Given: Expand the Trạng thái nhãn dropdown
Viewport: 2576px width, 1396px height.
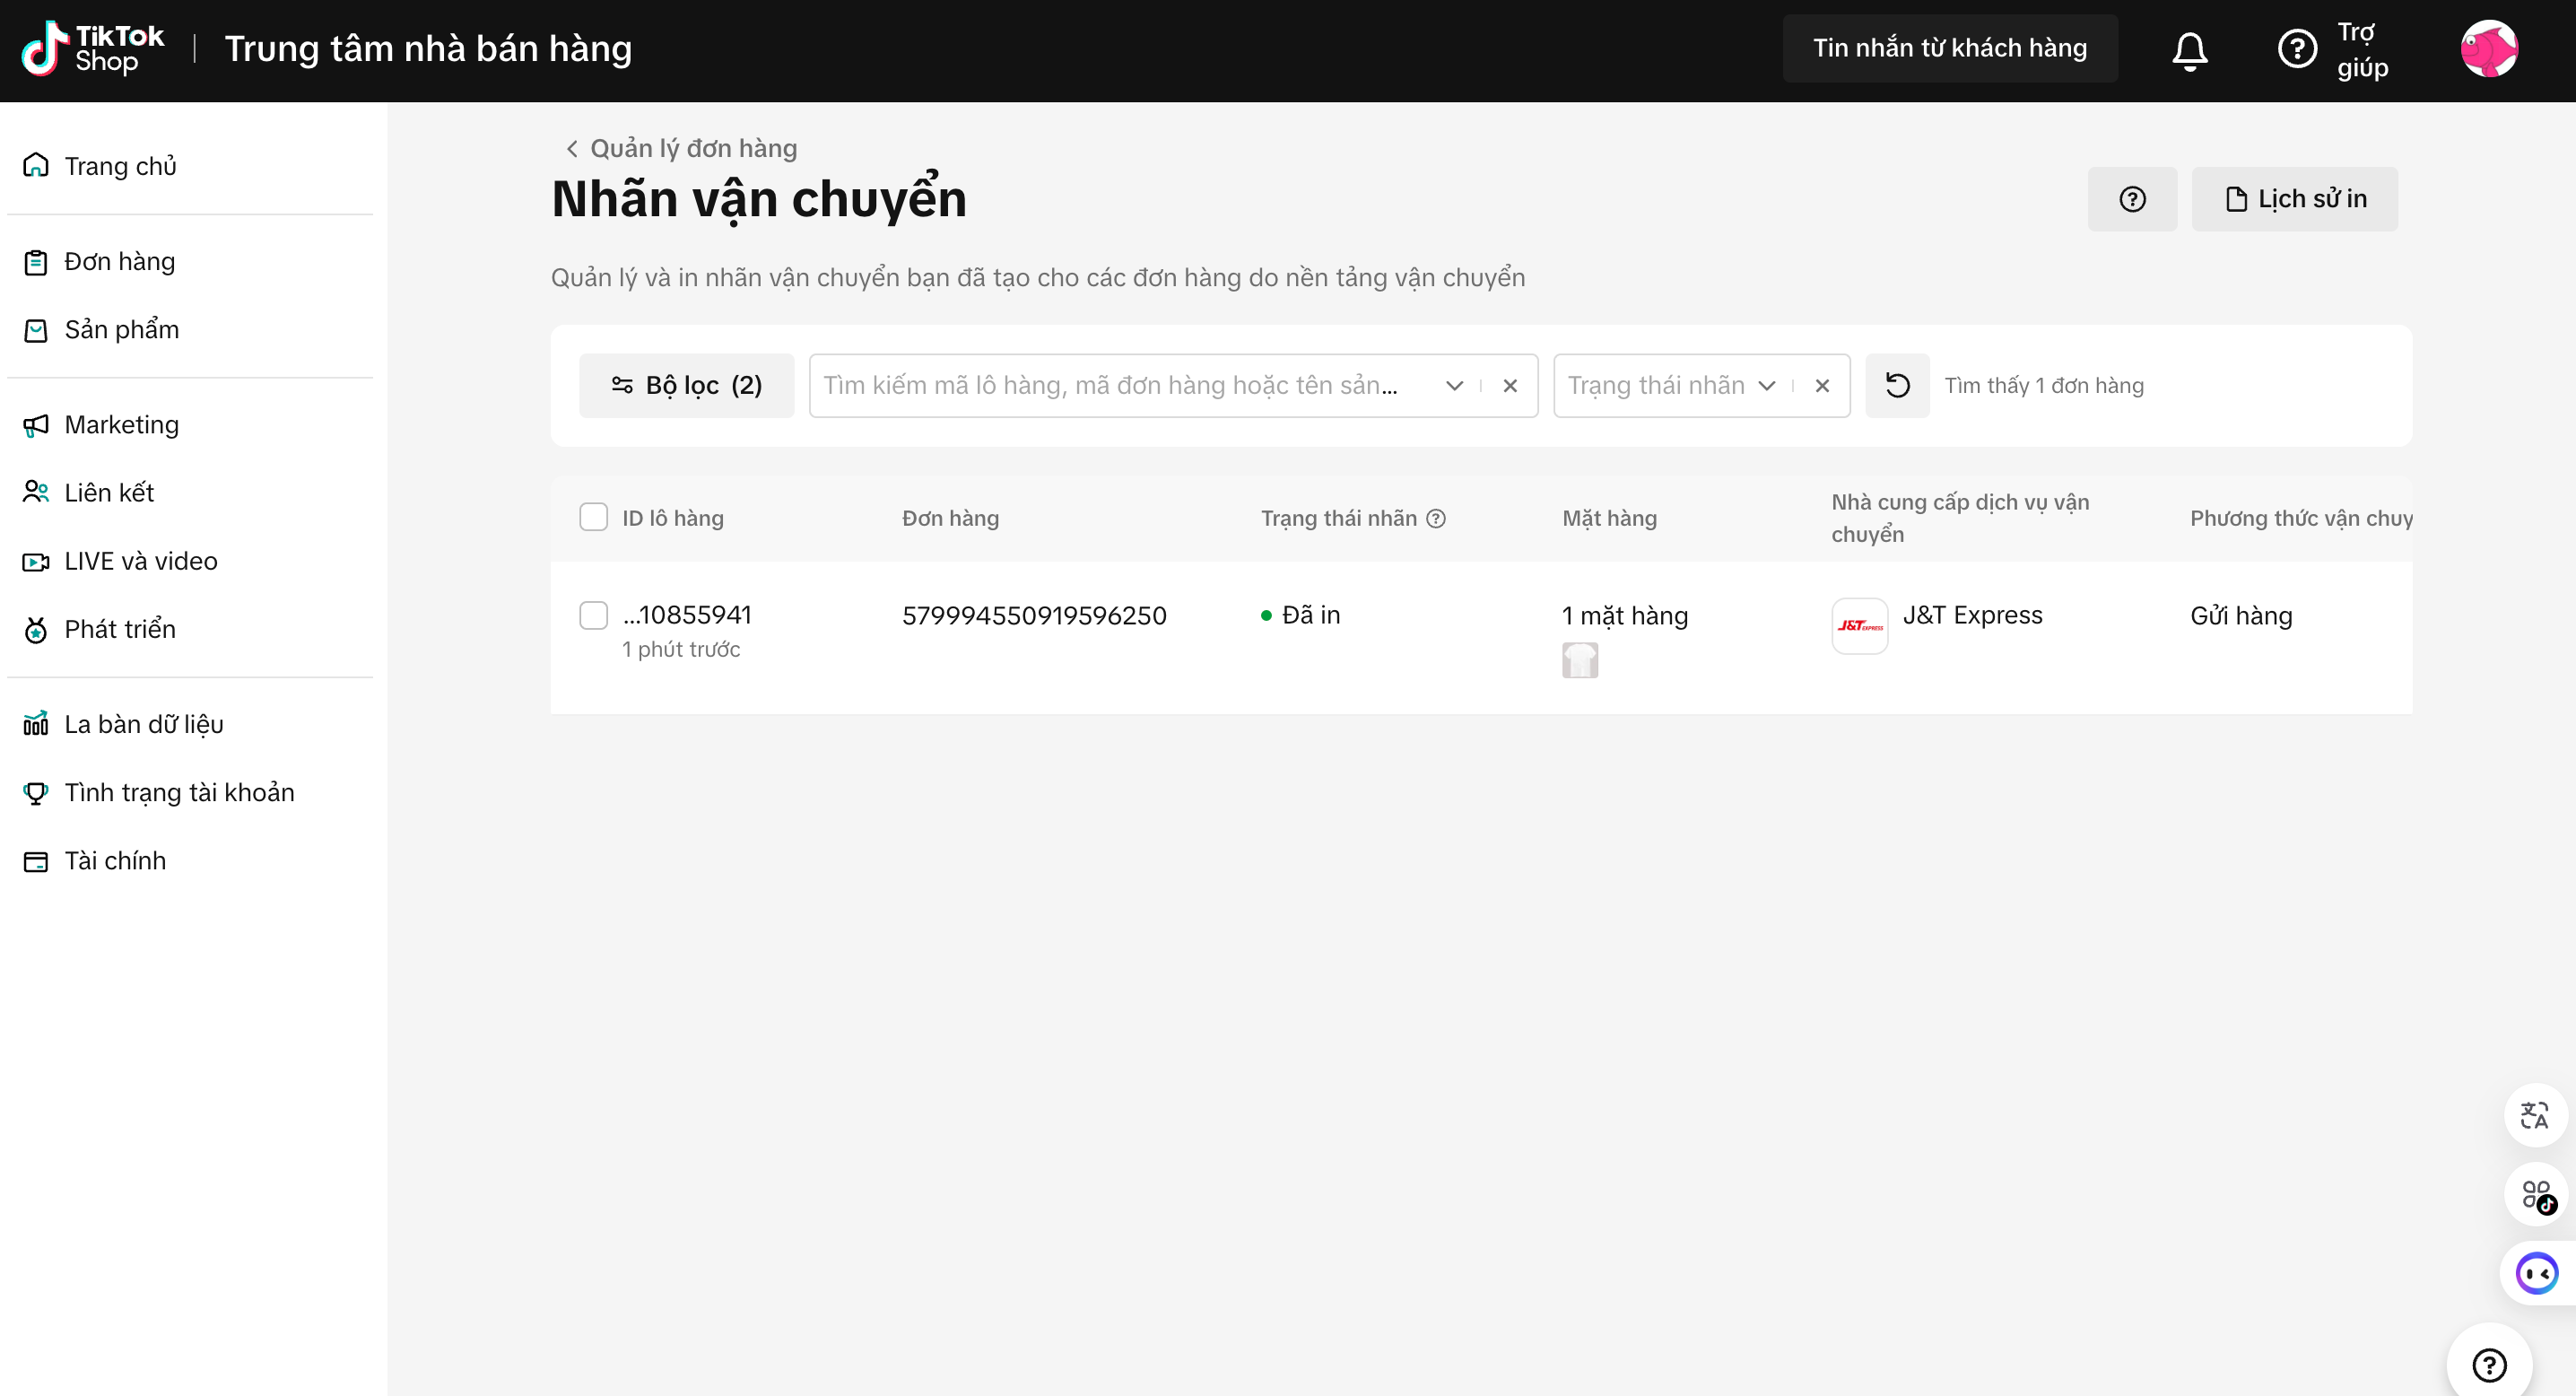Looking at the screenshot, I should [1767, 385].
